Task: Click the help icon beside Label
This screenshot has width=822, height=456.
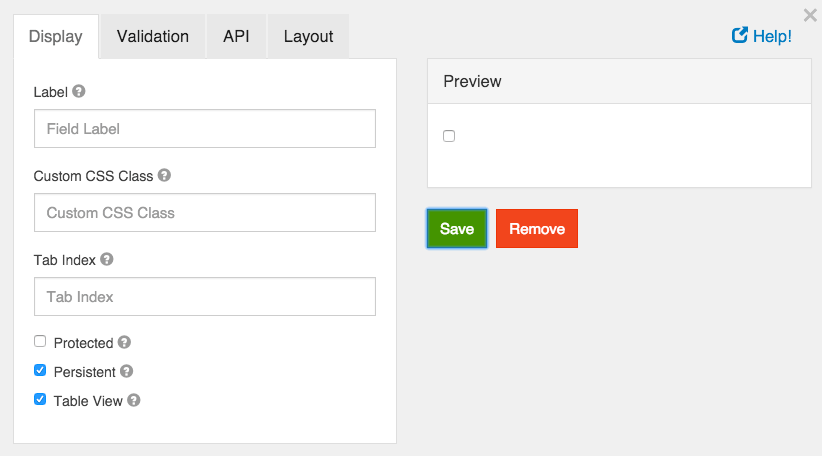Action: pos(79,91)
